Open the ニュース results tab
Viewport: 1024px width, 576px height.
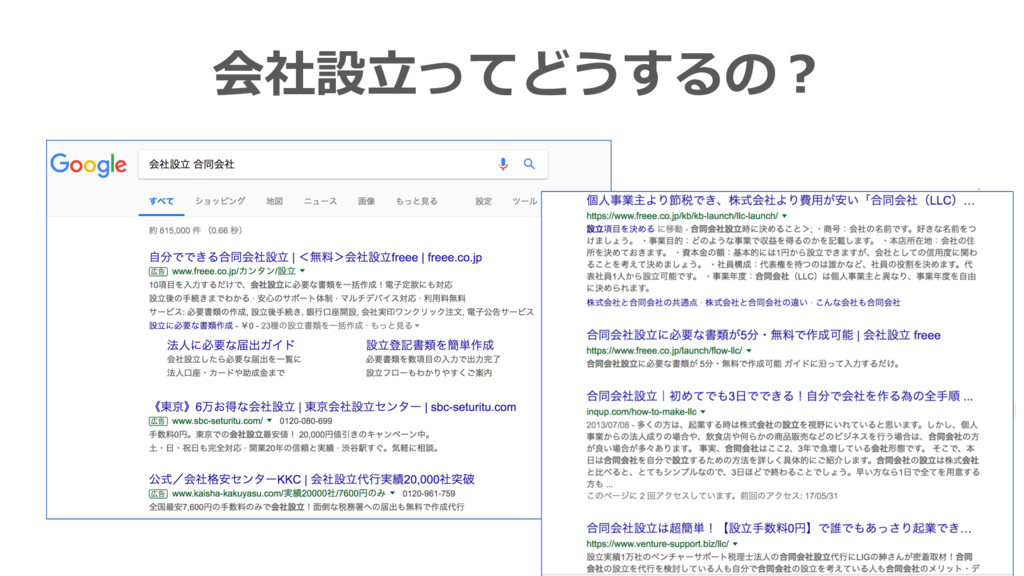coord(320,201)
